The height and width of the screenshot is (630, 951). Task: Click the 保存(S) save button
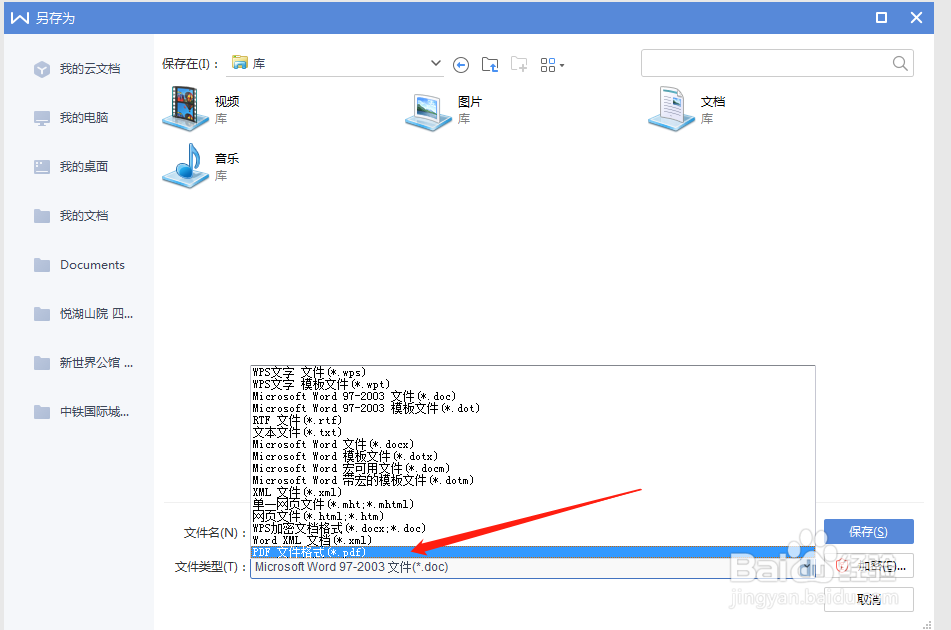coord(869,532)
